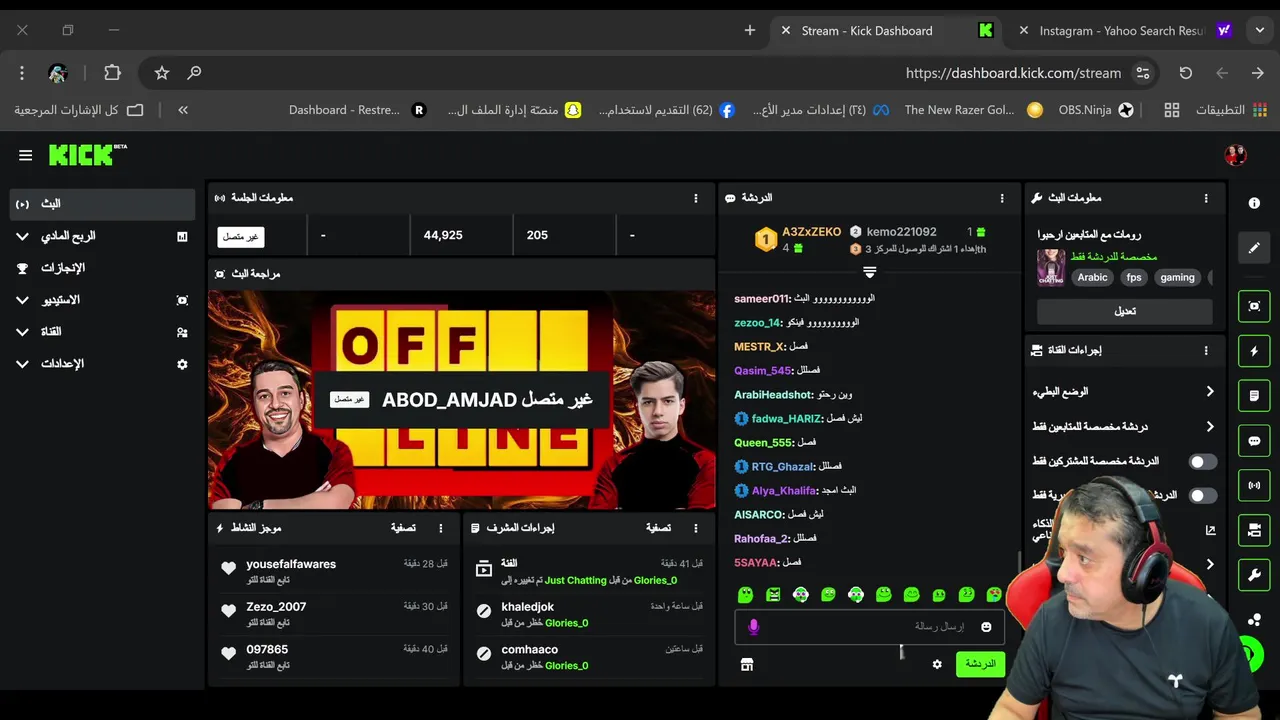Viewport: 1280px width, 720px height.
Task: Open Dashboard - Restre... bookmark
Action: click(x=357, y=110)
